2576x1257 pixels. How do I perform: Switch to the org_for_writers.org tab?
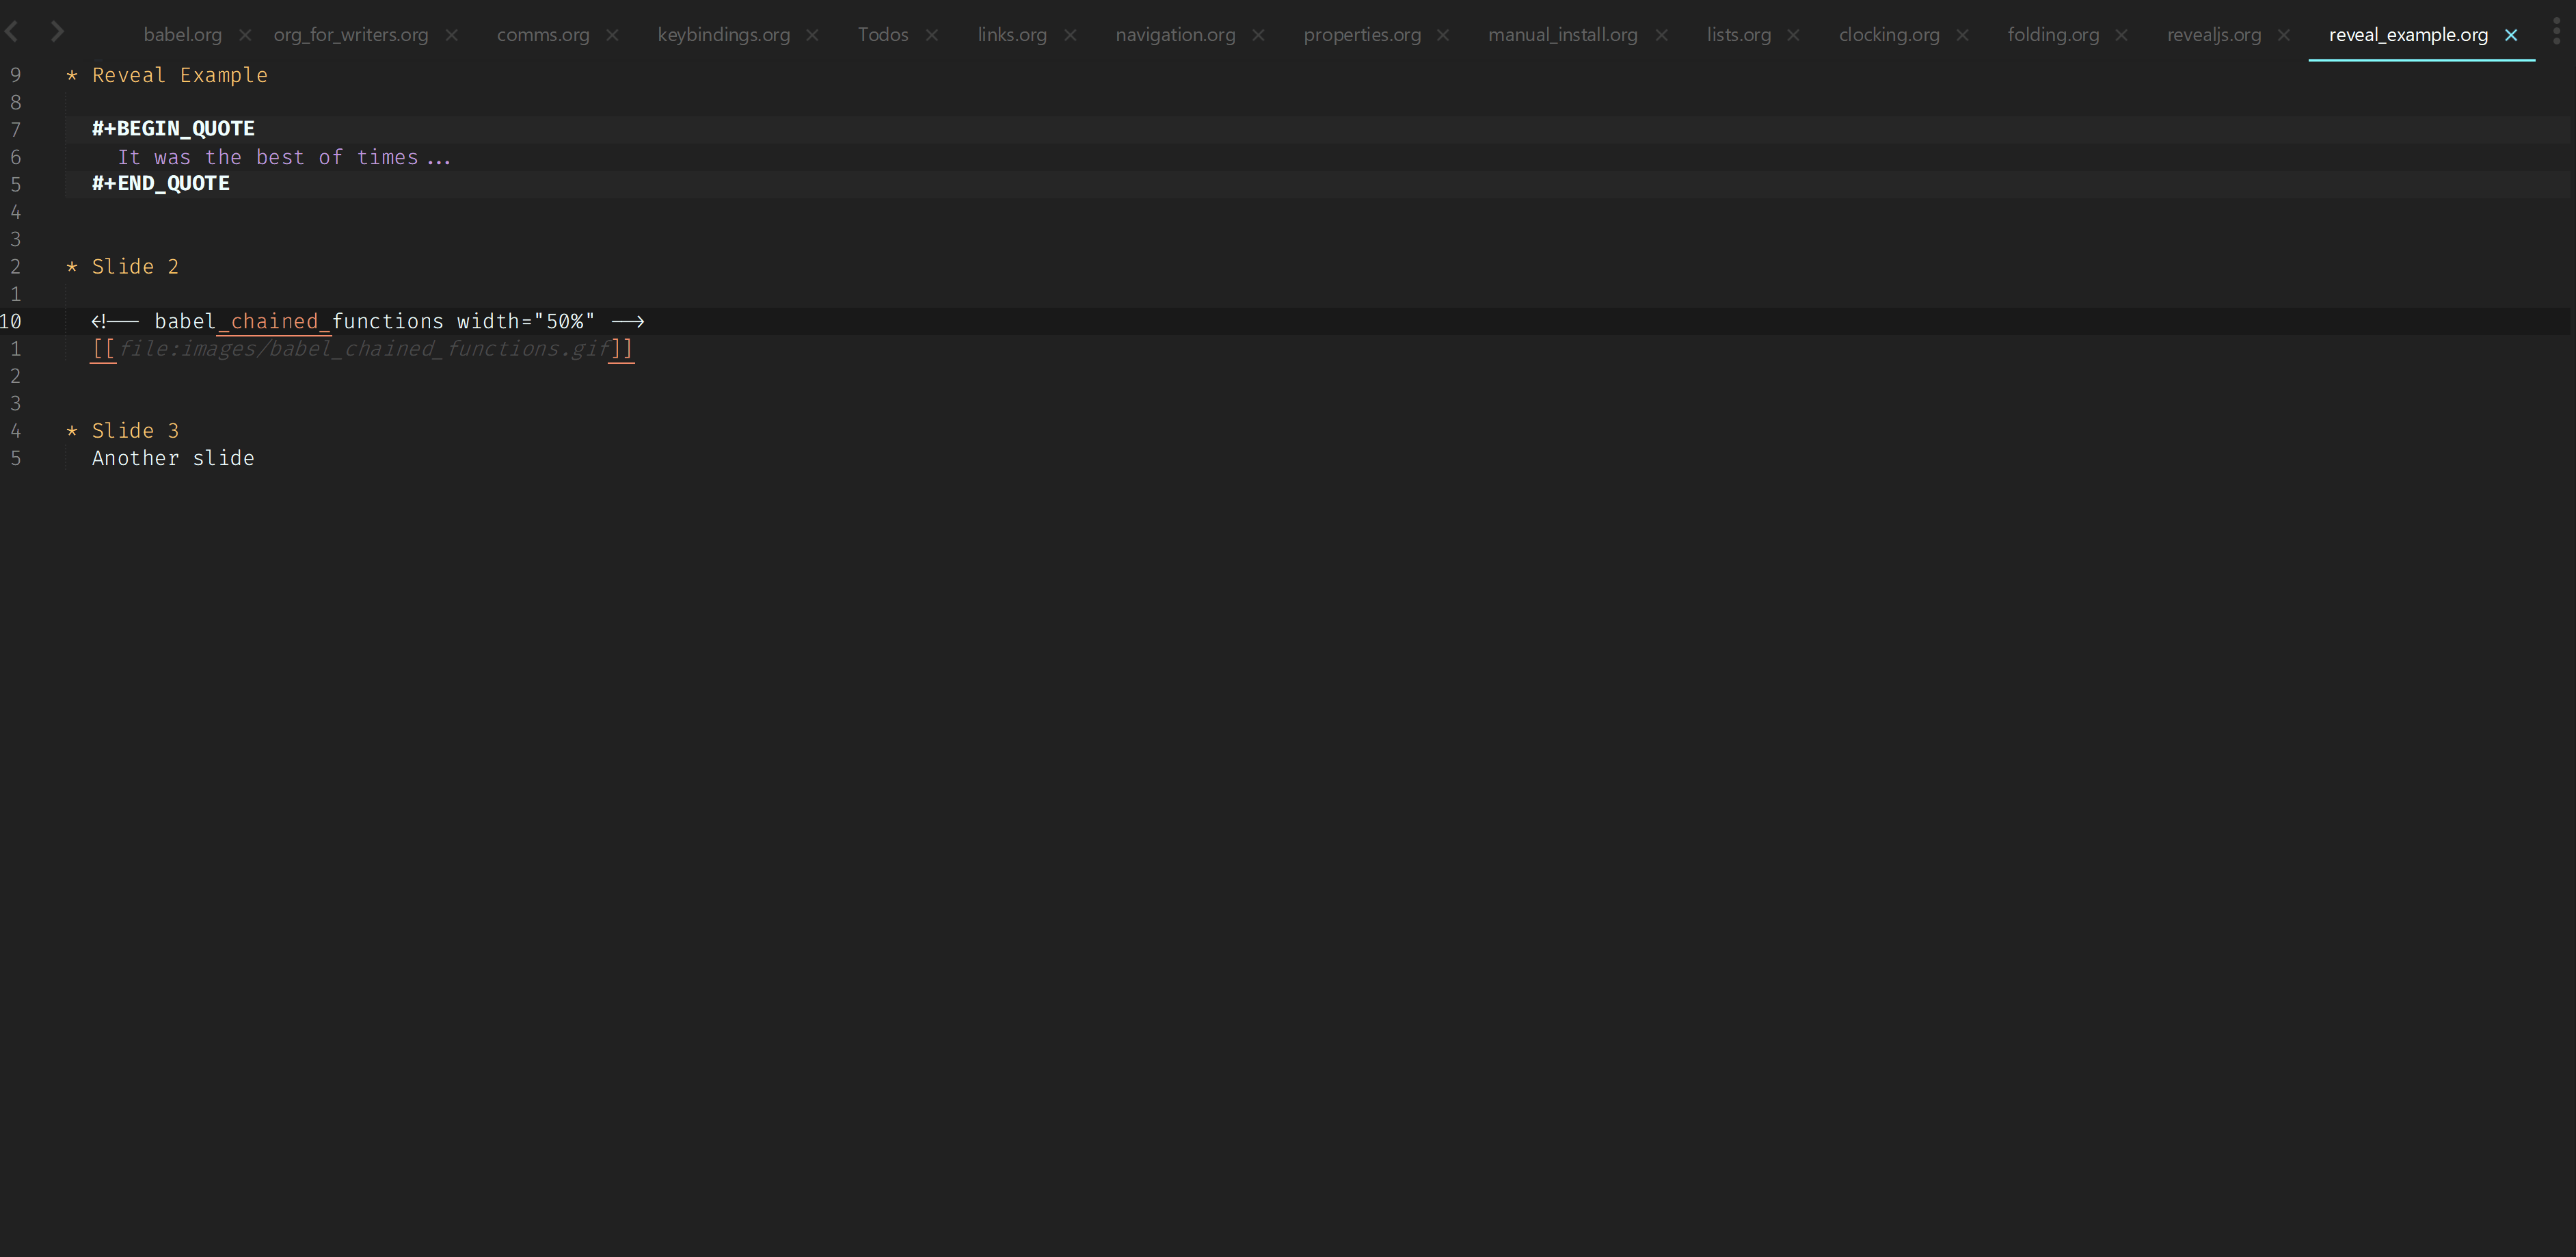350,35
